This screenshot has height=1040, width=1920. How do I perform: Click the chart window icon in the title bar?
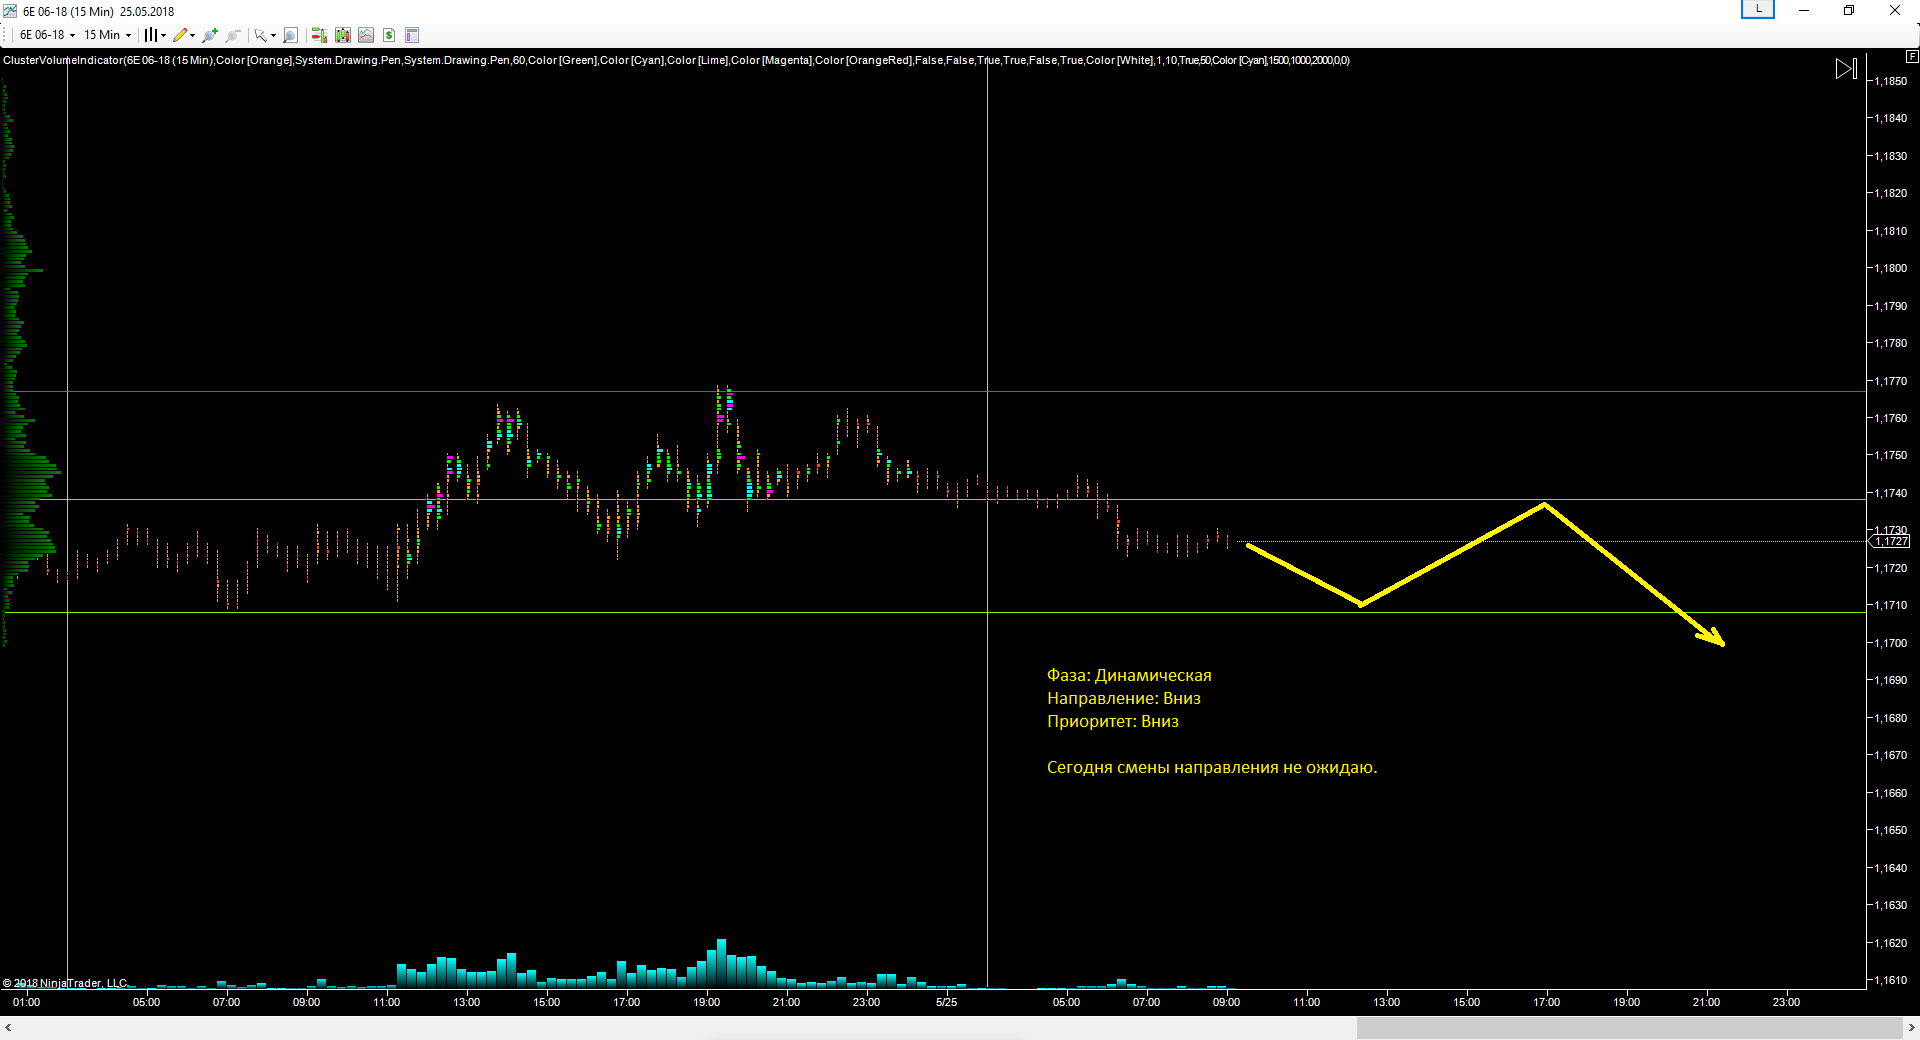(10, 11)
